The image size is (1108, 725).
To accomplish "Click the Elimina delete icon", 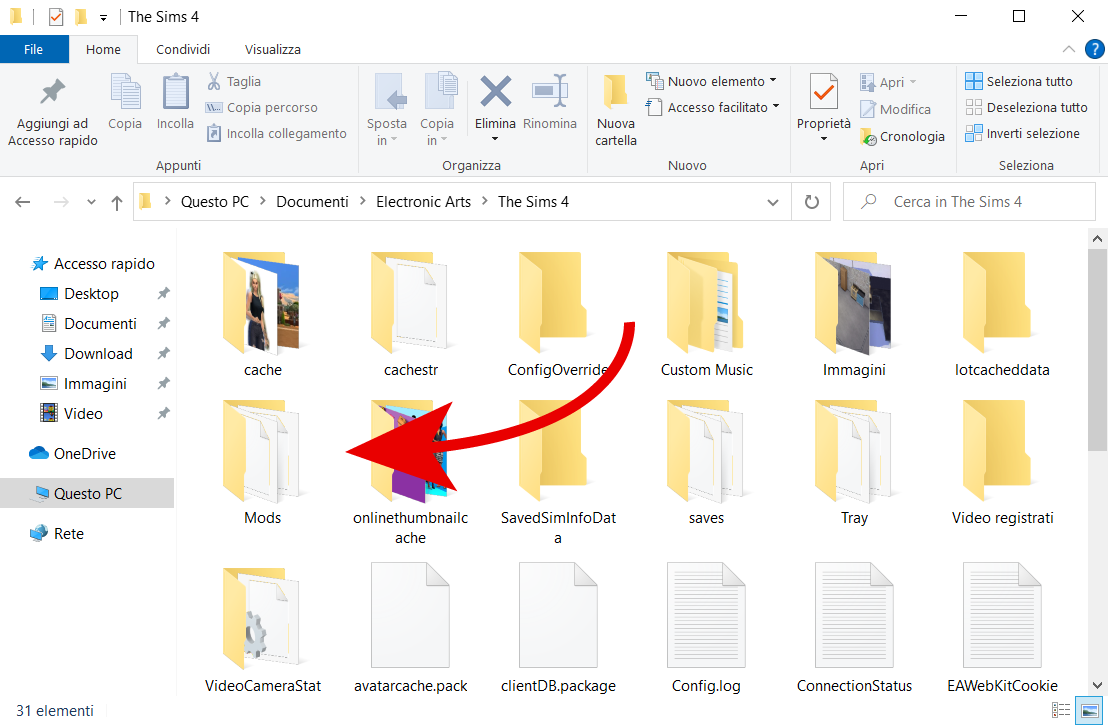I will point(495,93).
